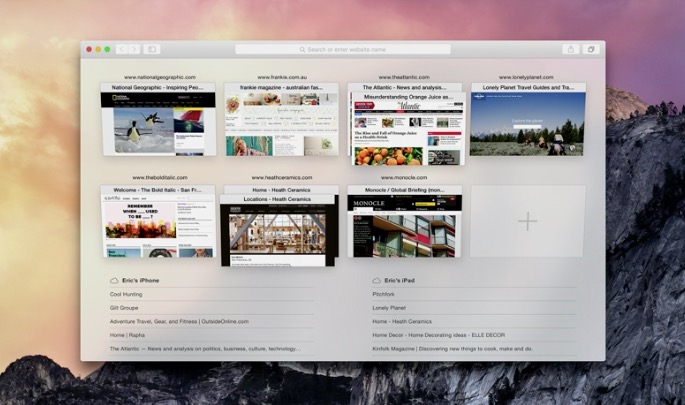This screenshot has height=405, width=685.
Task: Click www.nationalgeographic.com label
Action: (x=160, y=77)
